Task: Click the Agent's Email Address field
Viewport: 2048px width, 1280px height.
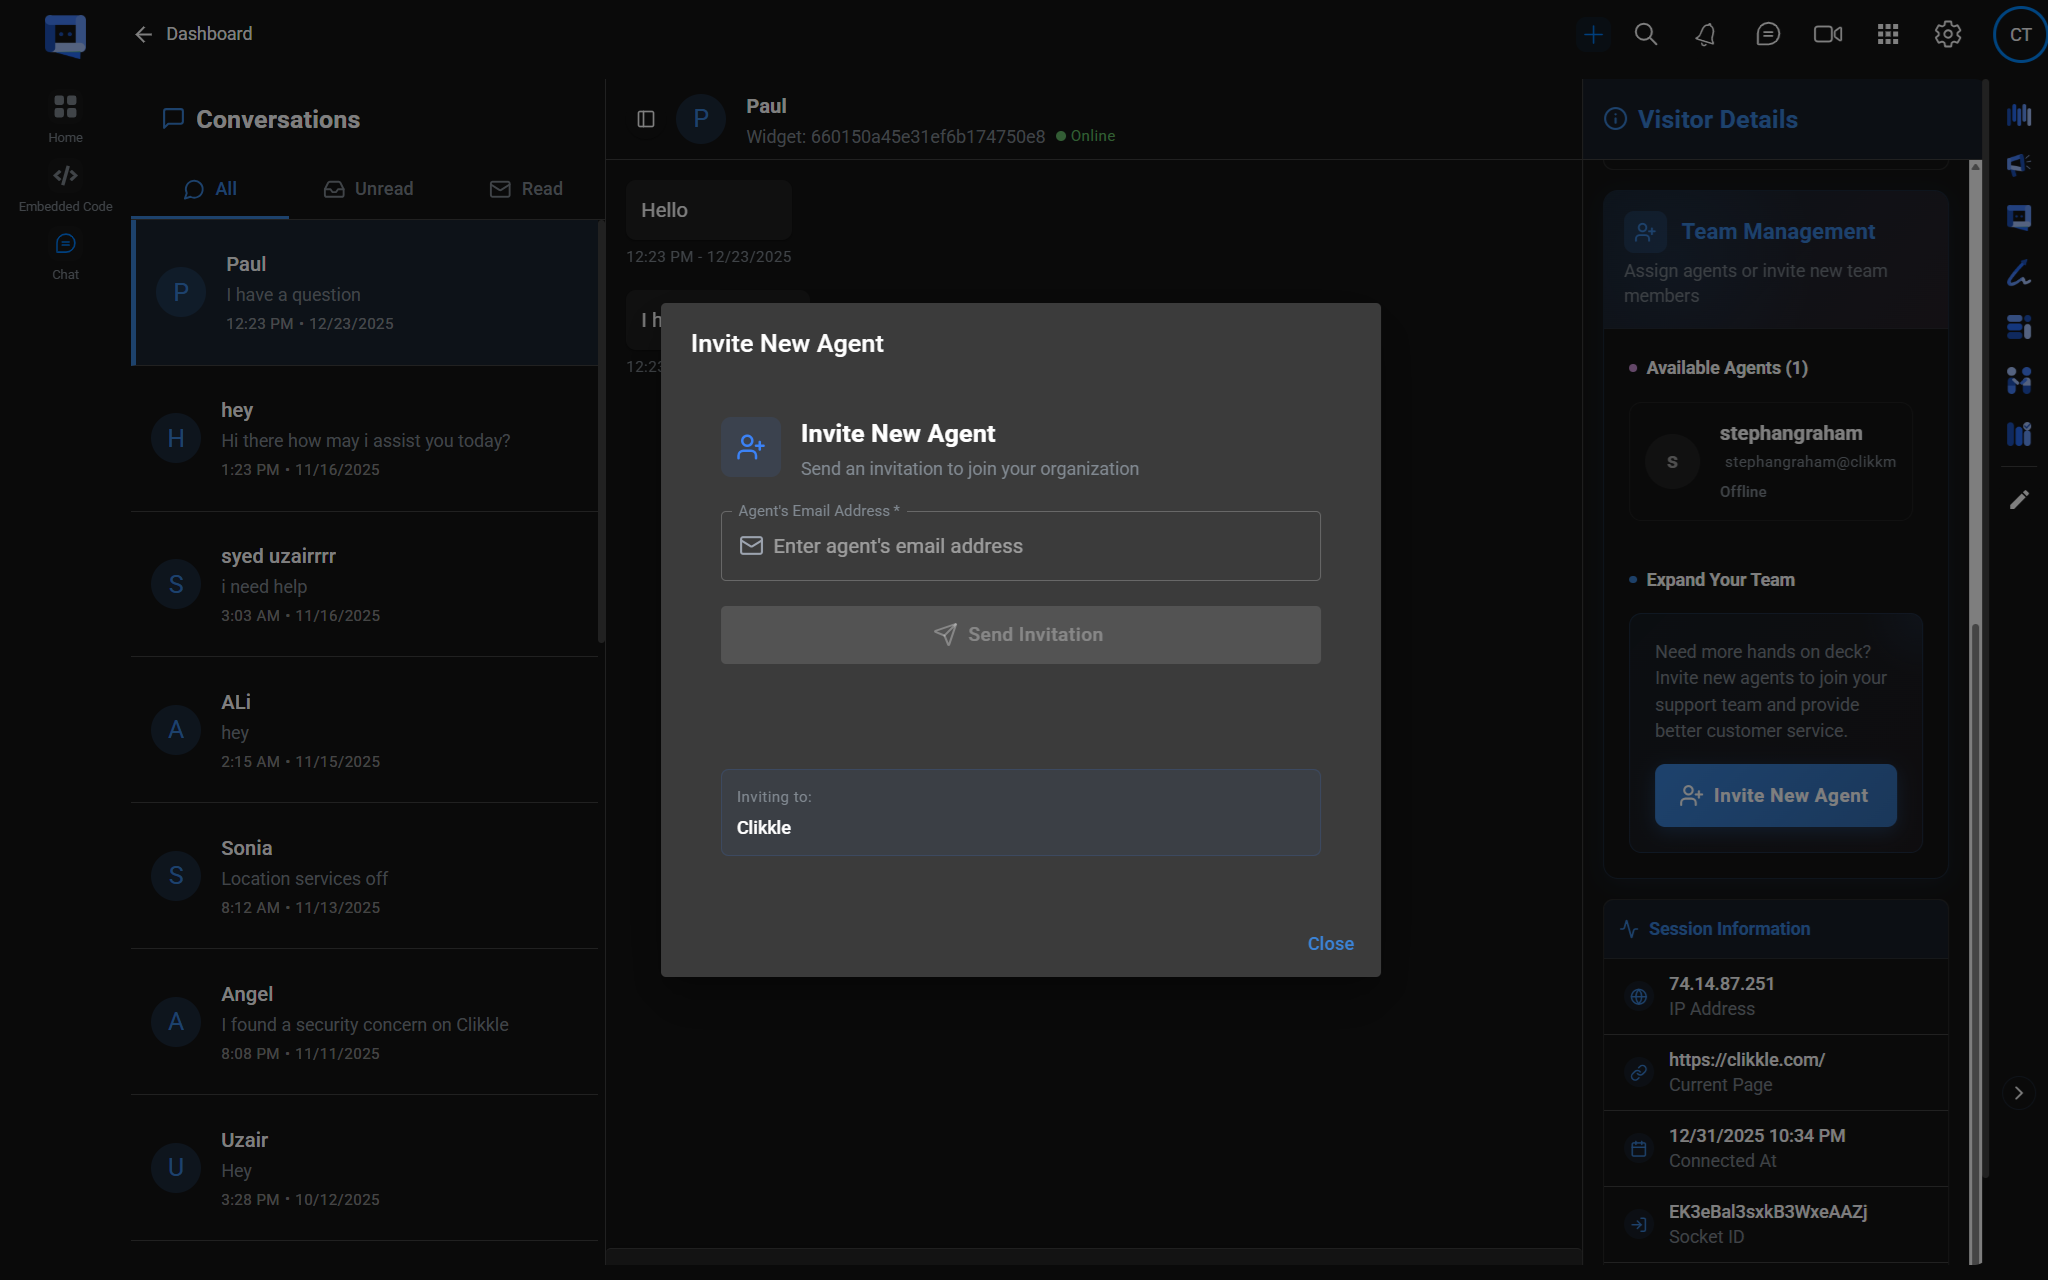Action: 1020,546
